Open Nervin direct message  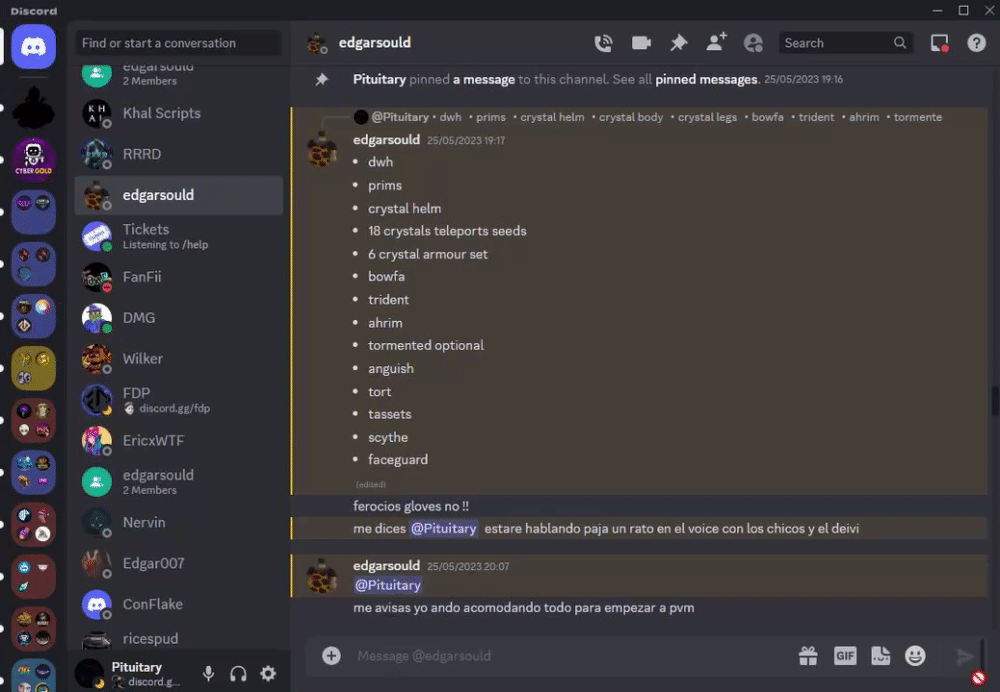pyautogui.click(x=179, y=522)
